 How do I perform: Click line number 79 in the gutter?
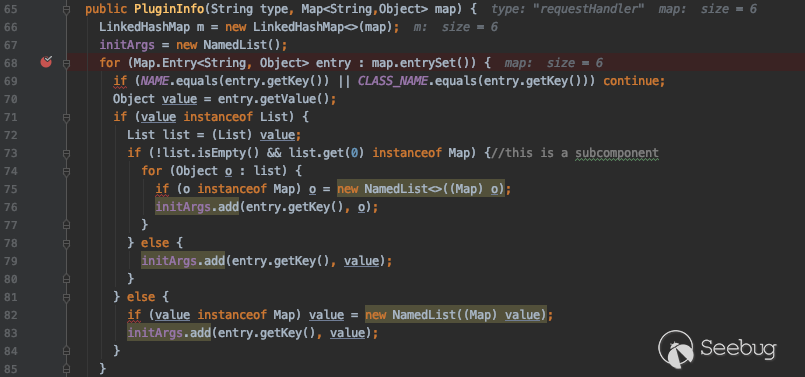10,261
